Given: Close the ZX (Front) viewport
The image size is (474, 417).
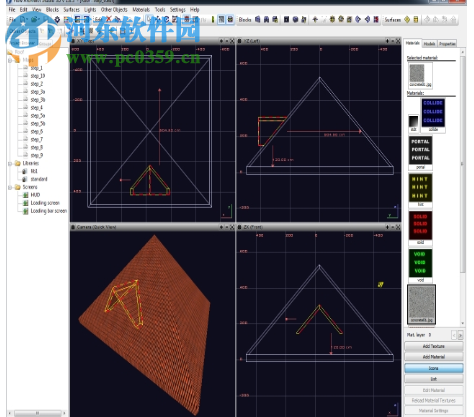Looking at the screenshot, I should pos(398,227).
